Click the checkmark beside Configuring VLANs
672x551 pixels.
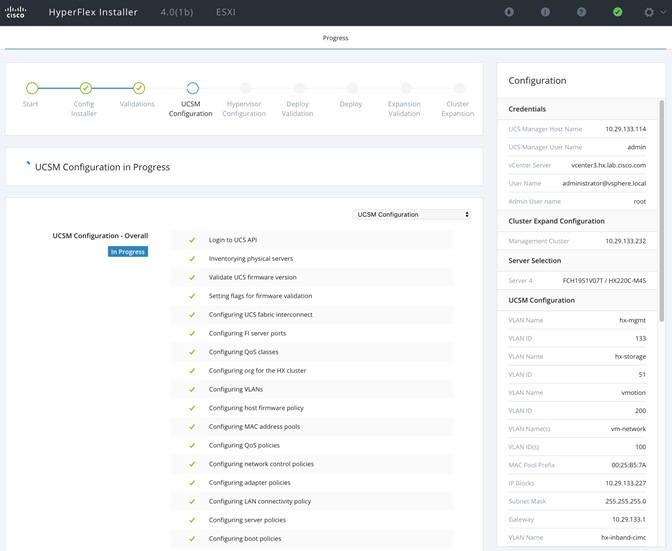(x=192, y=389)
